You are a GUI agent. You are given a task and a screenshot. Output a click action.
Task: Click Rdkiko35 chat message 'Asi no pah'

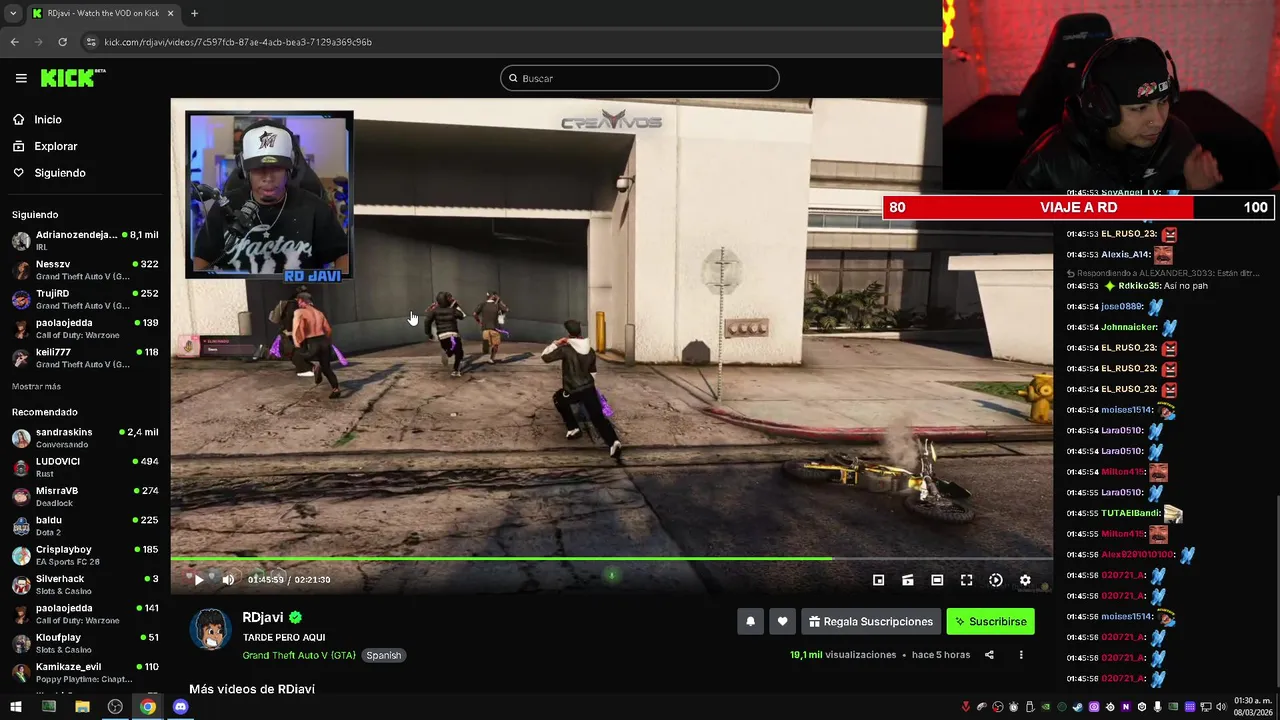(1185, 286)
